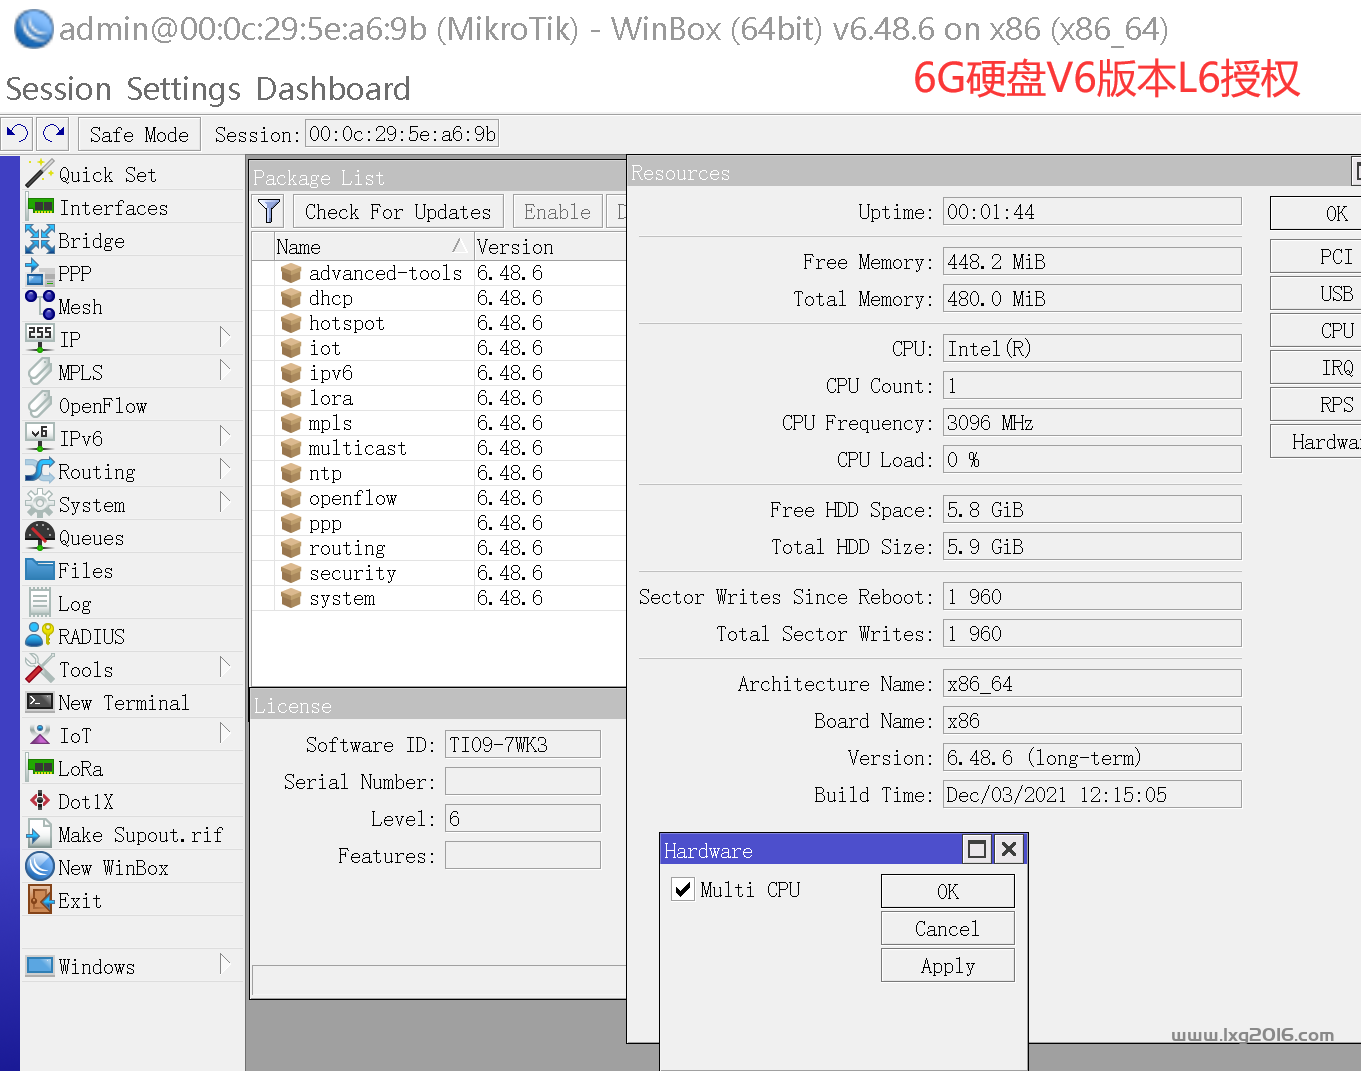The width and height of the screenshot is (1361, 1071).
Task: Expand the IP submenu arrow
Action: click(225, 338)
